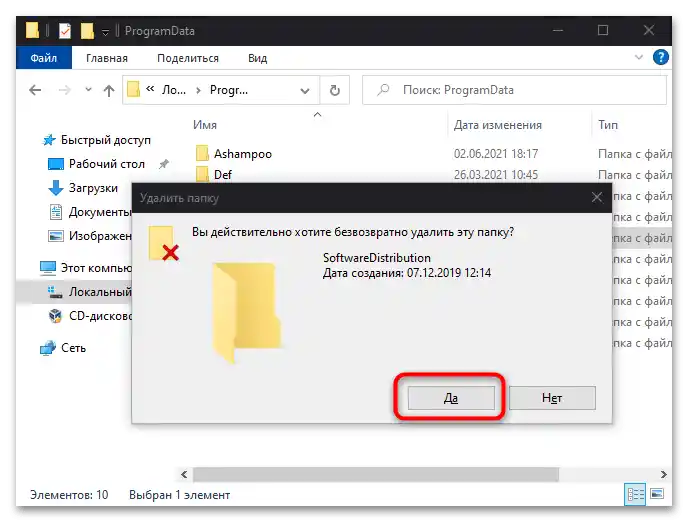The width and height of the screenshot is (688, 522).
Task: Sort by the Имя column header
Action: (x=205, y=125)
